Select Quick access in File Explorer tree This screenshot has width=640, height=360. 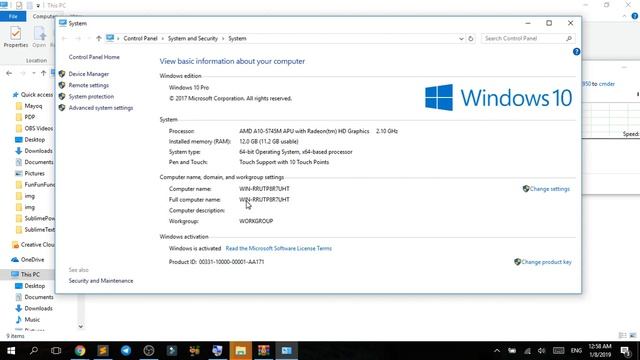(37, 95)
